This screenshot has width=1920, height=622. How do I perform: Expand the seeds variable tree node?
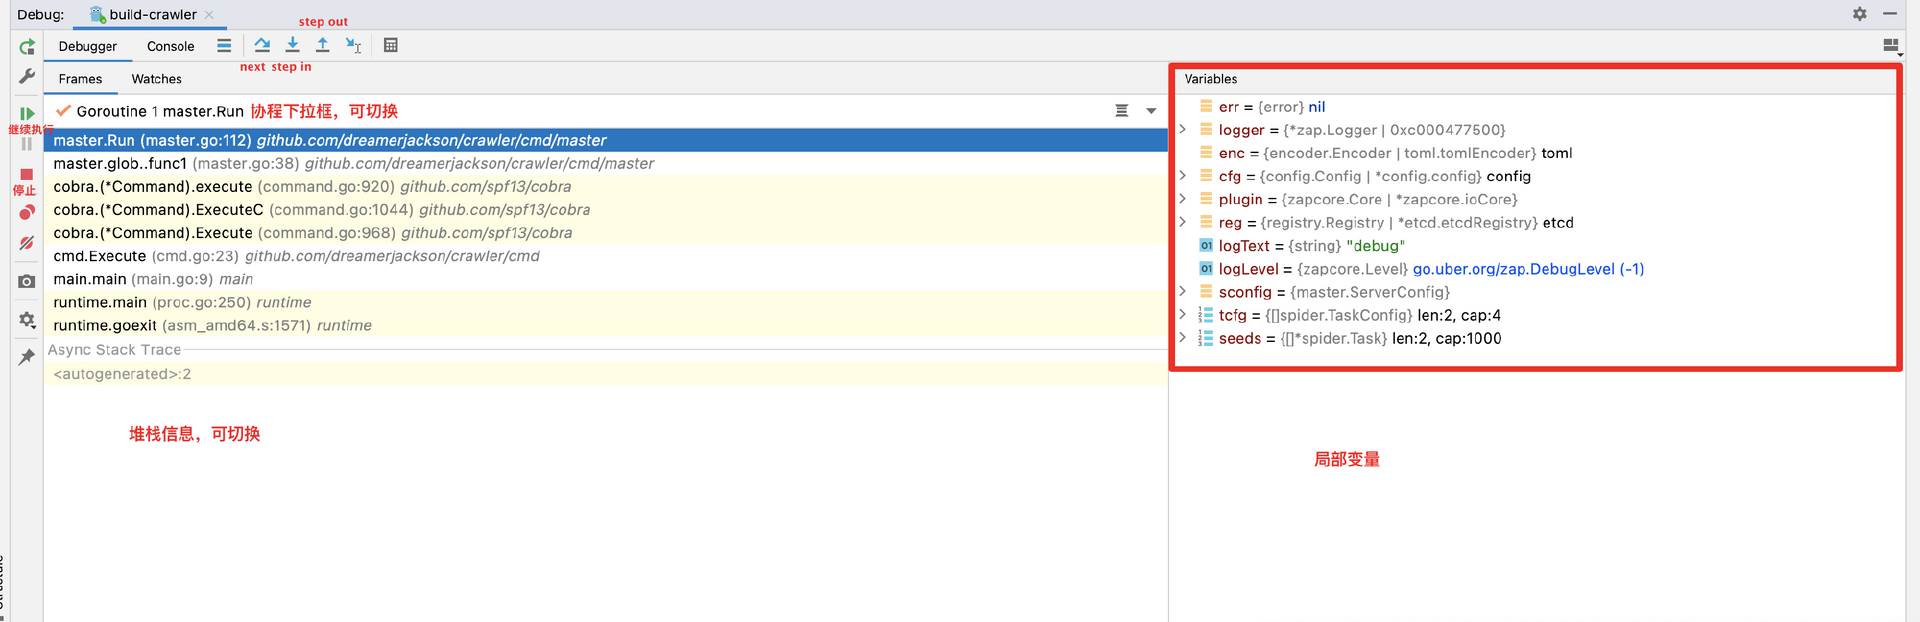(1183, 338)
